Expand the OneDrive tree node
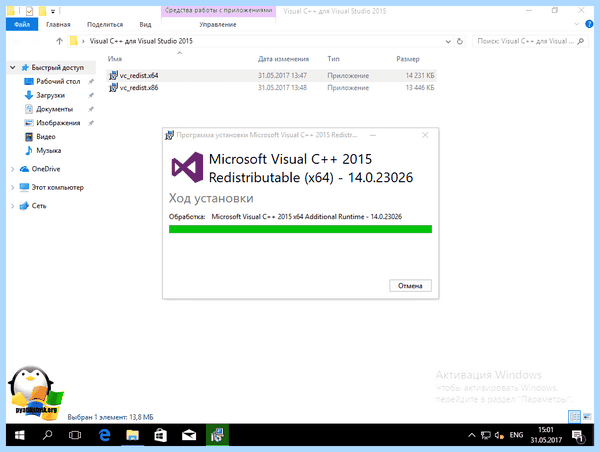This screenshot has height=452, width=600. [13, 169]
